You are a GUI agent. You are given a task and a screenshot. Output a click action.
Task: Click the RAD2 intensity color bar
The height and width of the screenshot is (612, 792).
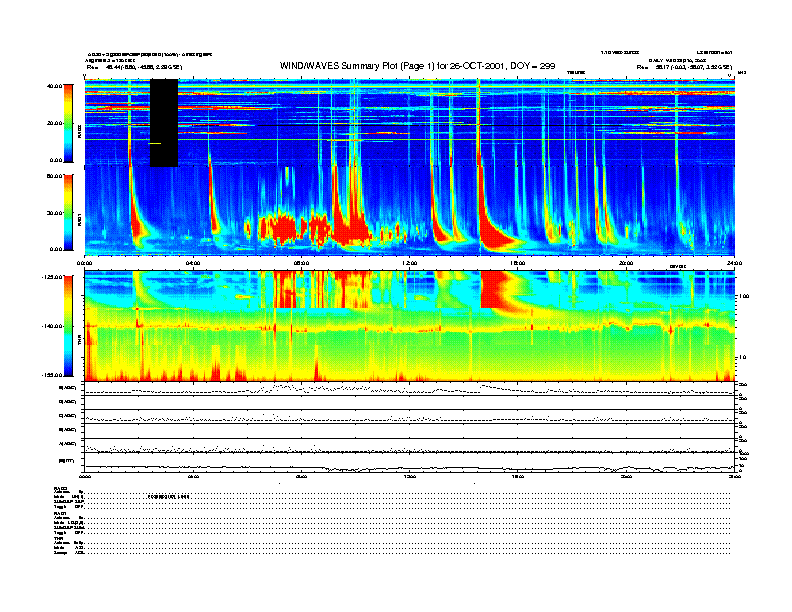(x=68, y=123)
